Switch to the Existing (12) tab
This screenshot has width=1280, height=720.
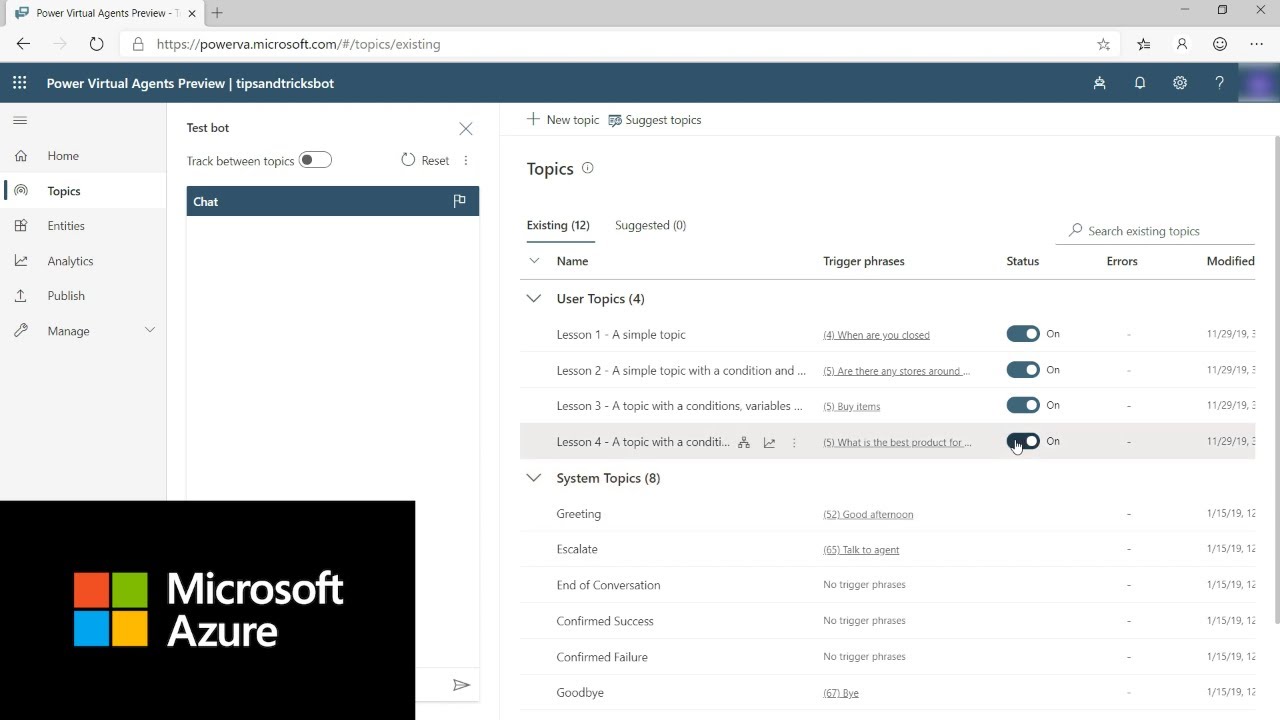coord(558,225)
